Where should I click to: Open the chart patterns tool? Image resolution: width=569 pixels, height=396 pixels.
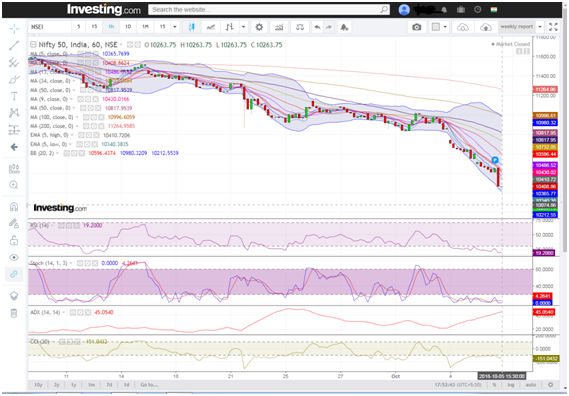point(14,113)
